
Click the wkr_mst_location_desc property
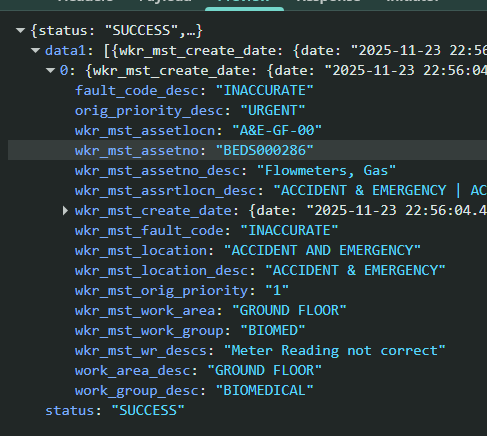point(161,271)
